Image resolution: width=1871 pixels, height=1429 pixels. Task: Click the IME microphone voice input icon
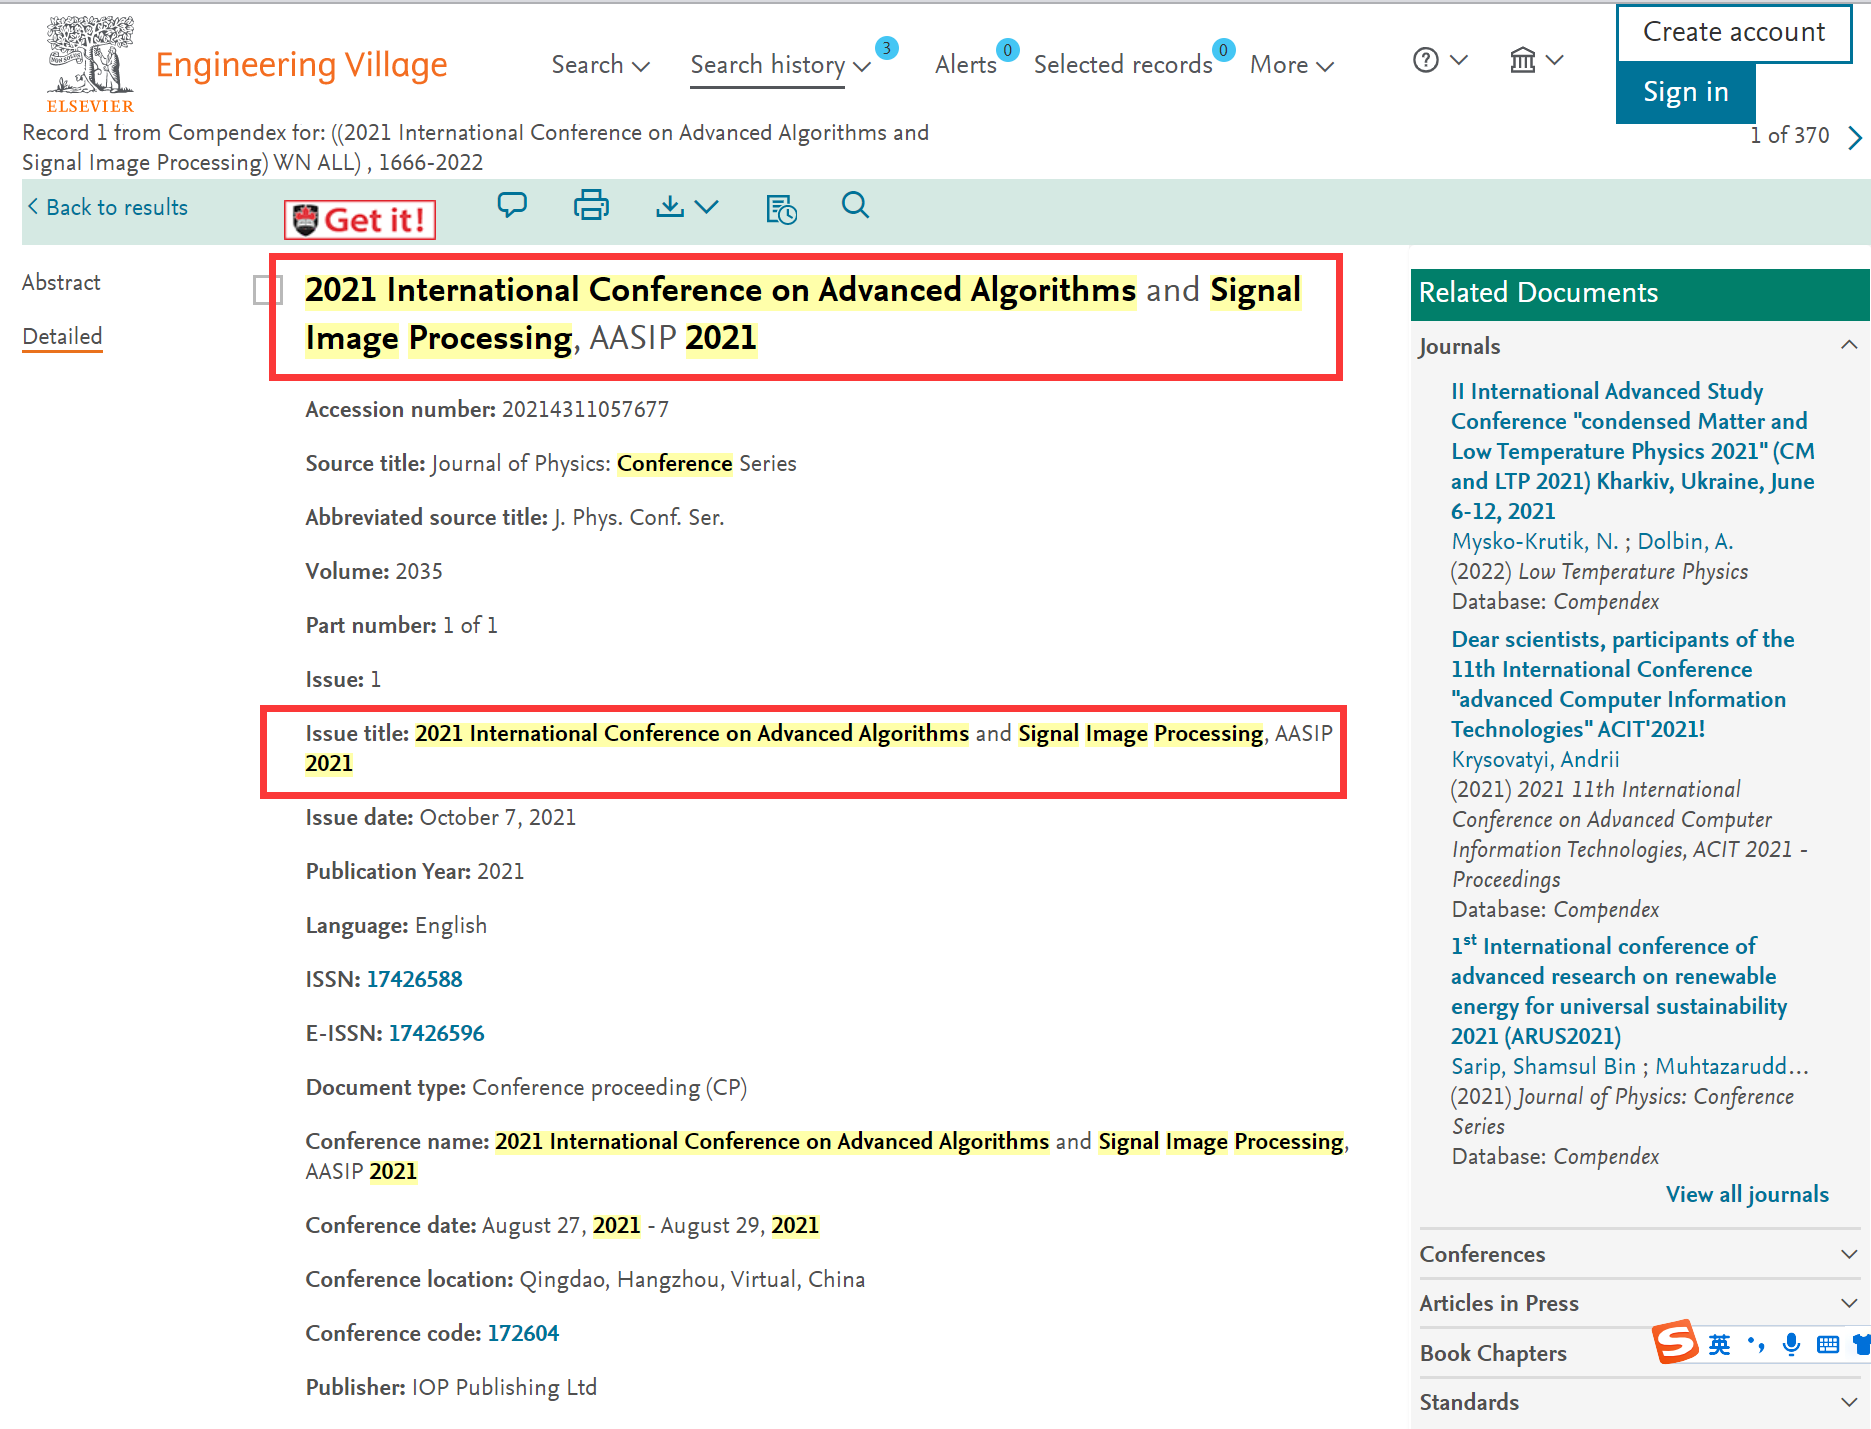tap(1791, 1344)
